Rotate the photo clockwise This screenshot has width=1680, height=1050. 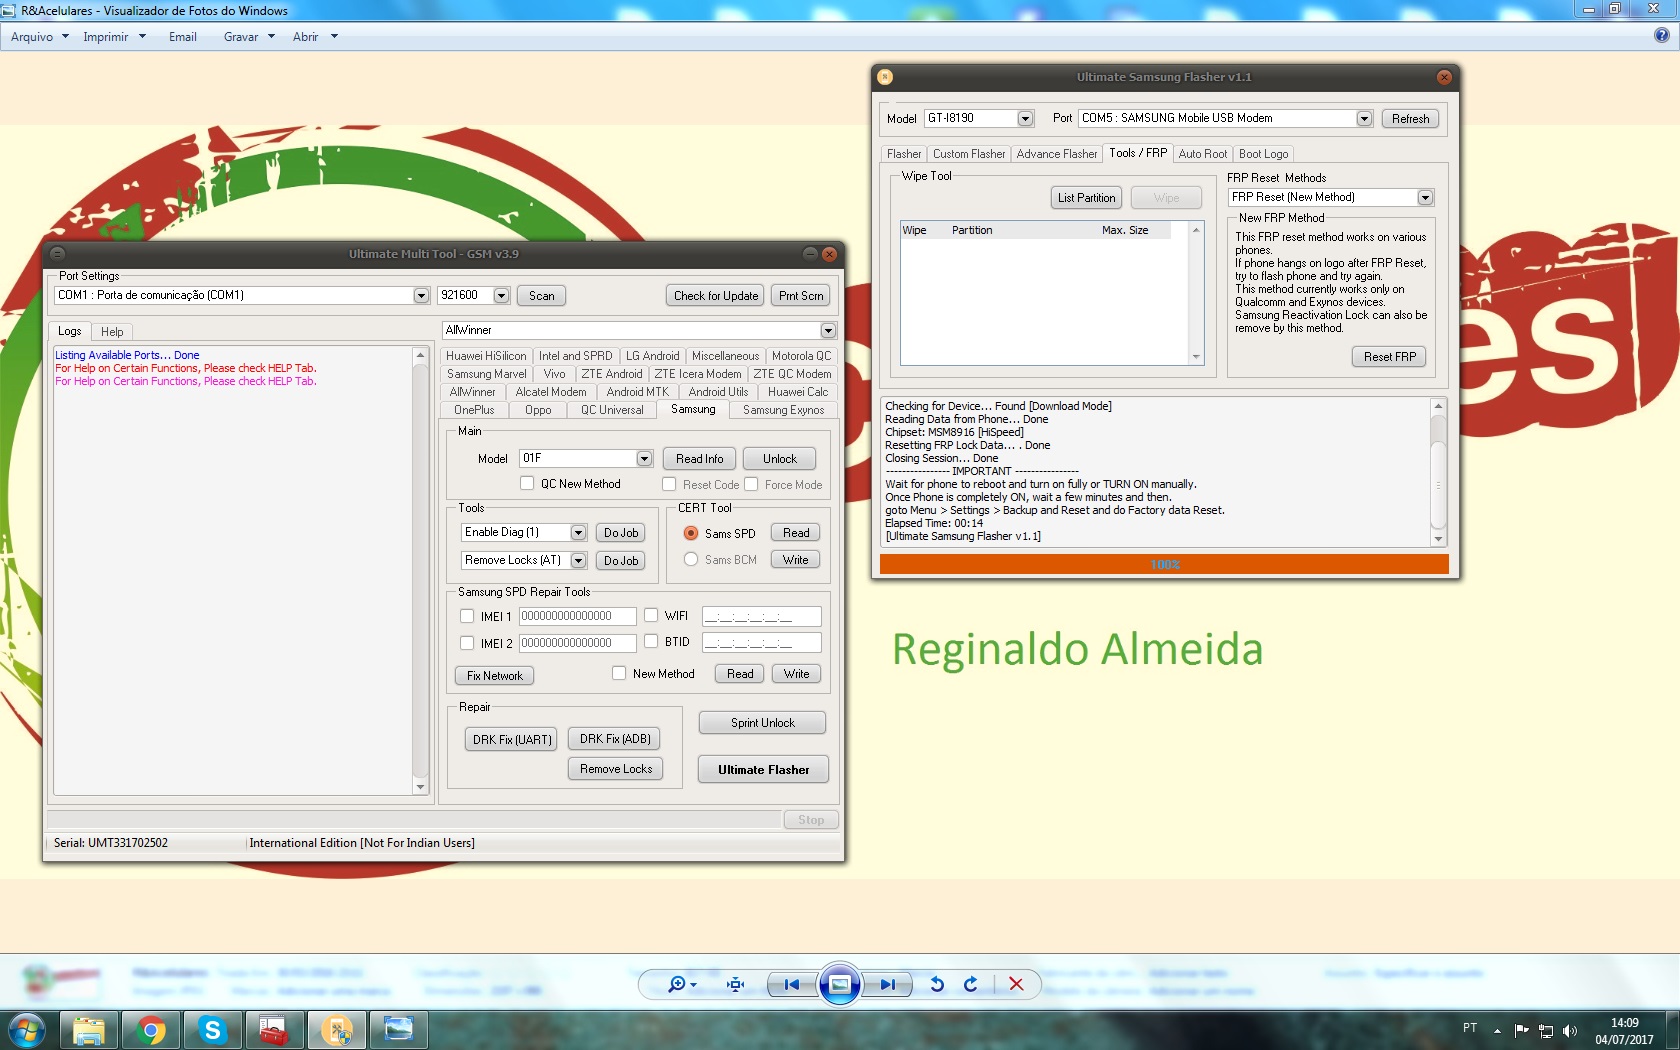971,985
